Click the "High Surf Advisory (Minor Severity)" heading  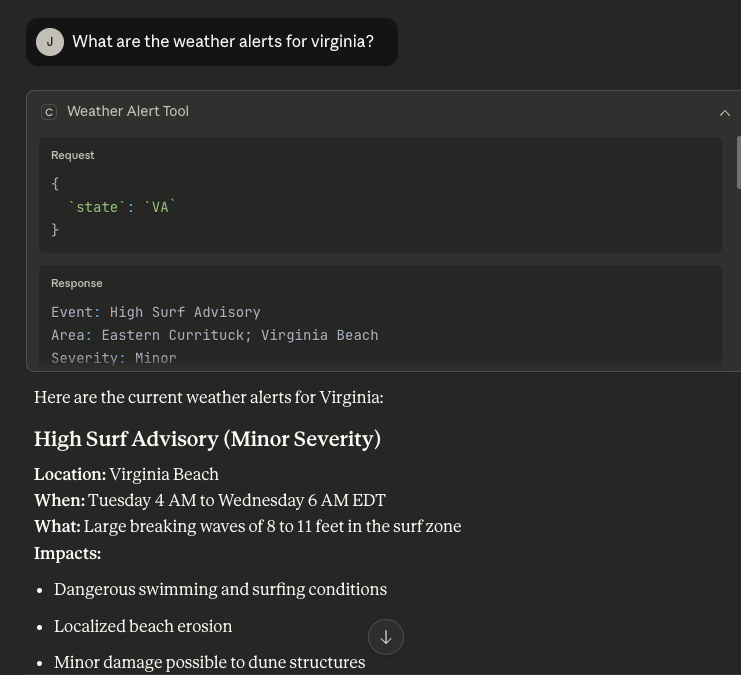click(207, 439)
